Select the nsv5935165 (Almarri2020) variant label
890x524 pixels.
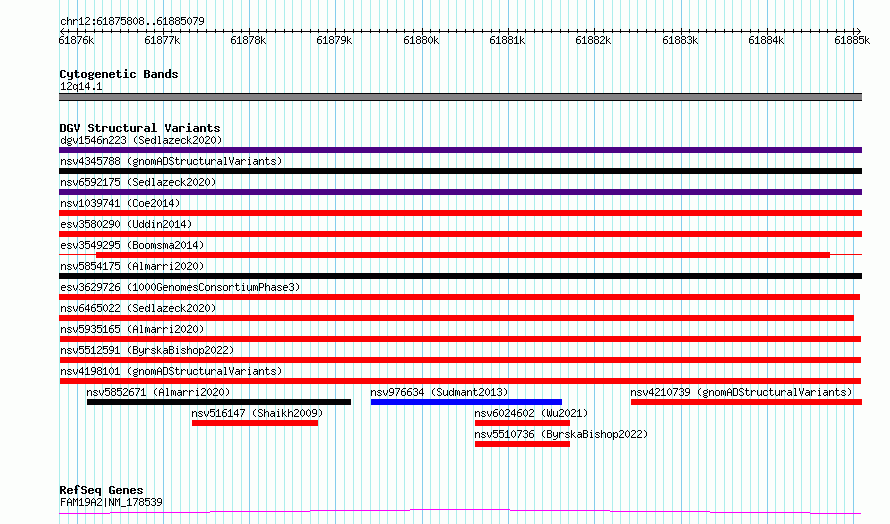coord(132,329)
